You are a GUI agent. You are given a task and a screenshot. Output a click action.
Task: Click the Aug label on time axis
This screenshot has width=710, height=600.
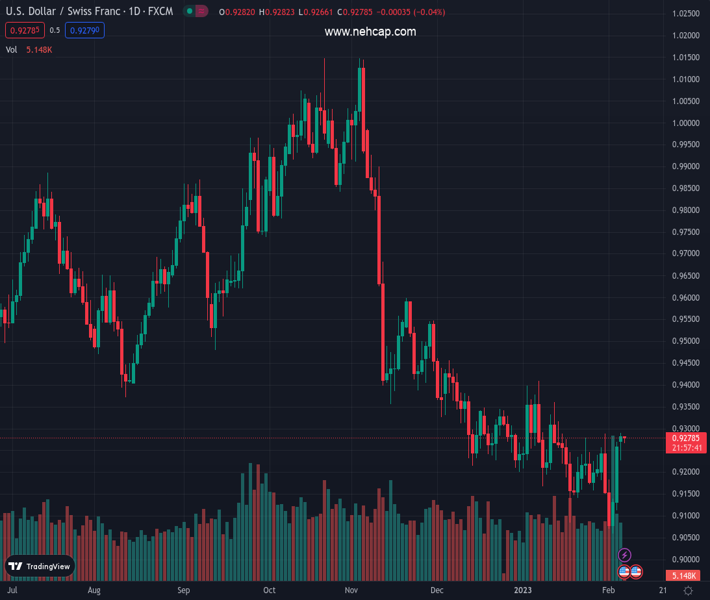pos(94,591)
